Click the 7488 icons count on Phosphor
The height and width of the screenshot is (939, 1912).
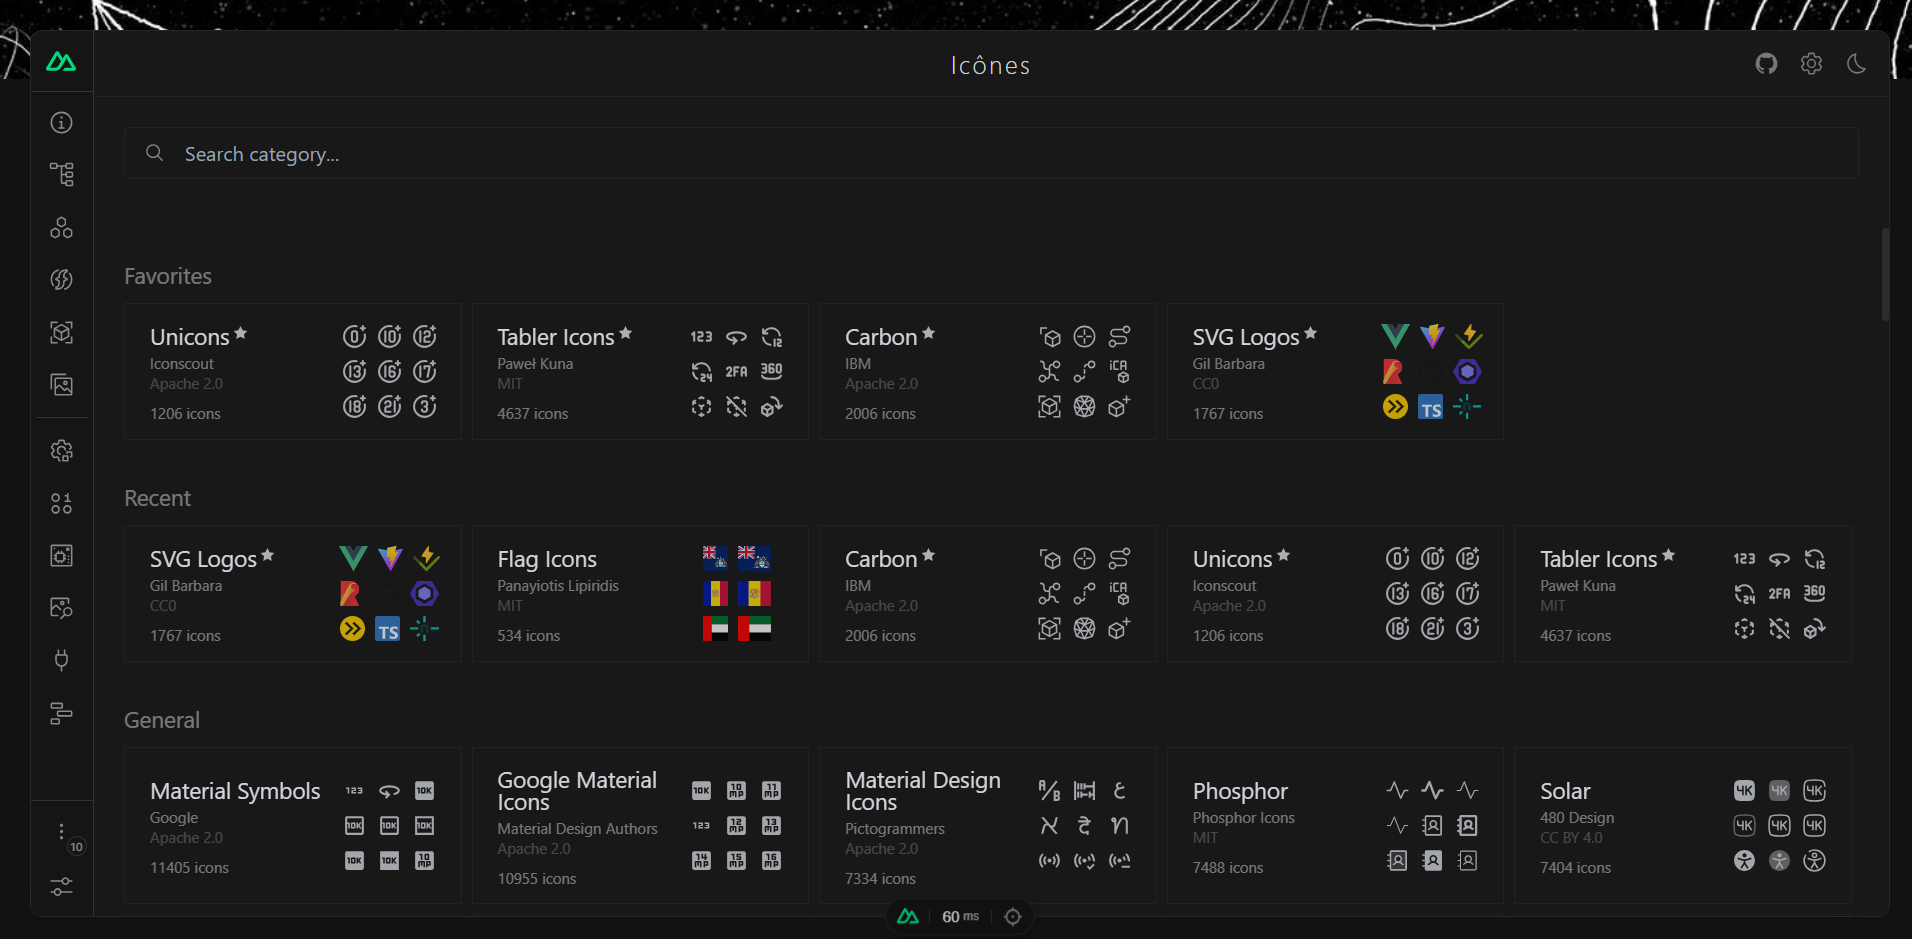click(x=1228, y=868)
